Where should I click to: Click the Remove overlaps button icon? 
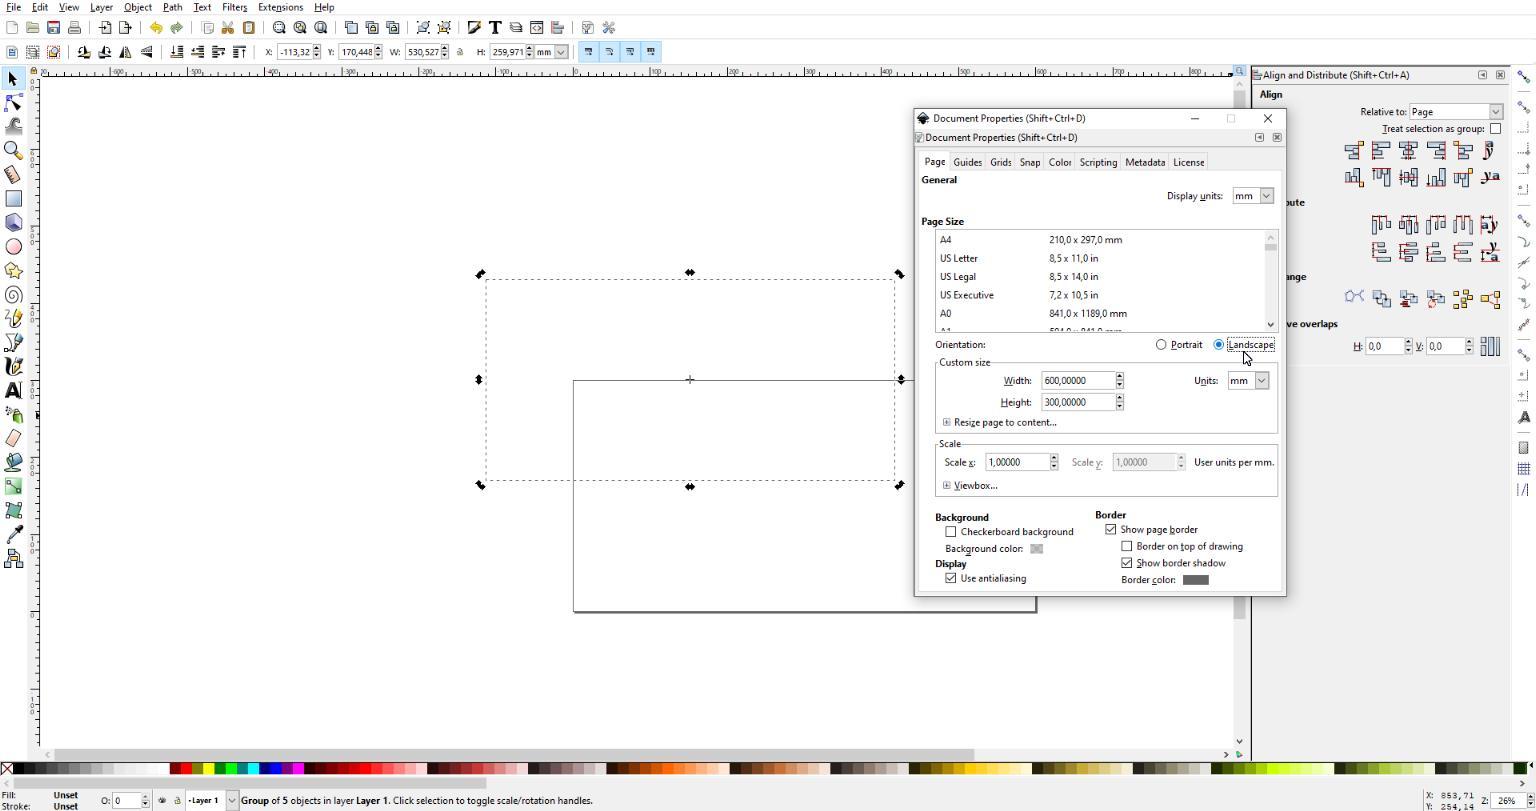tap(1490, 346)
